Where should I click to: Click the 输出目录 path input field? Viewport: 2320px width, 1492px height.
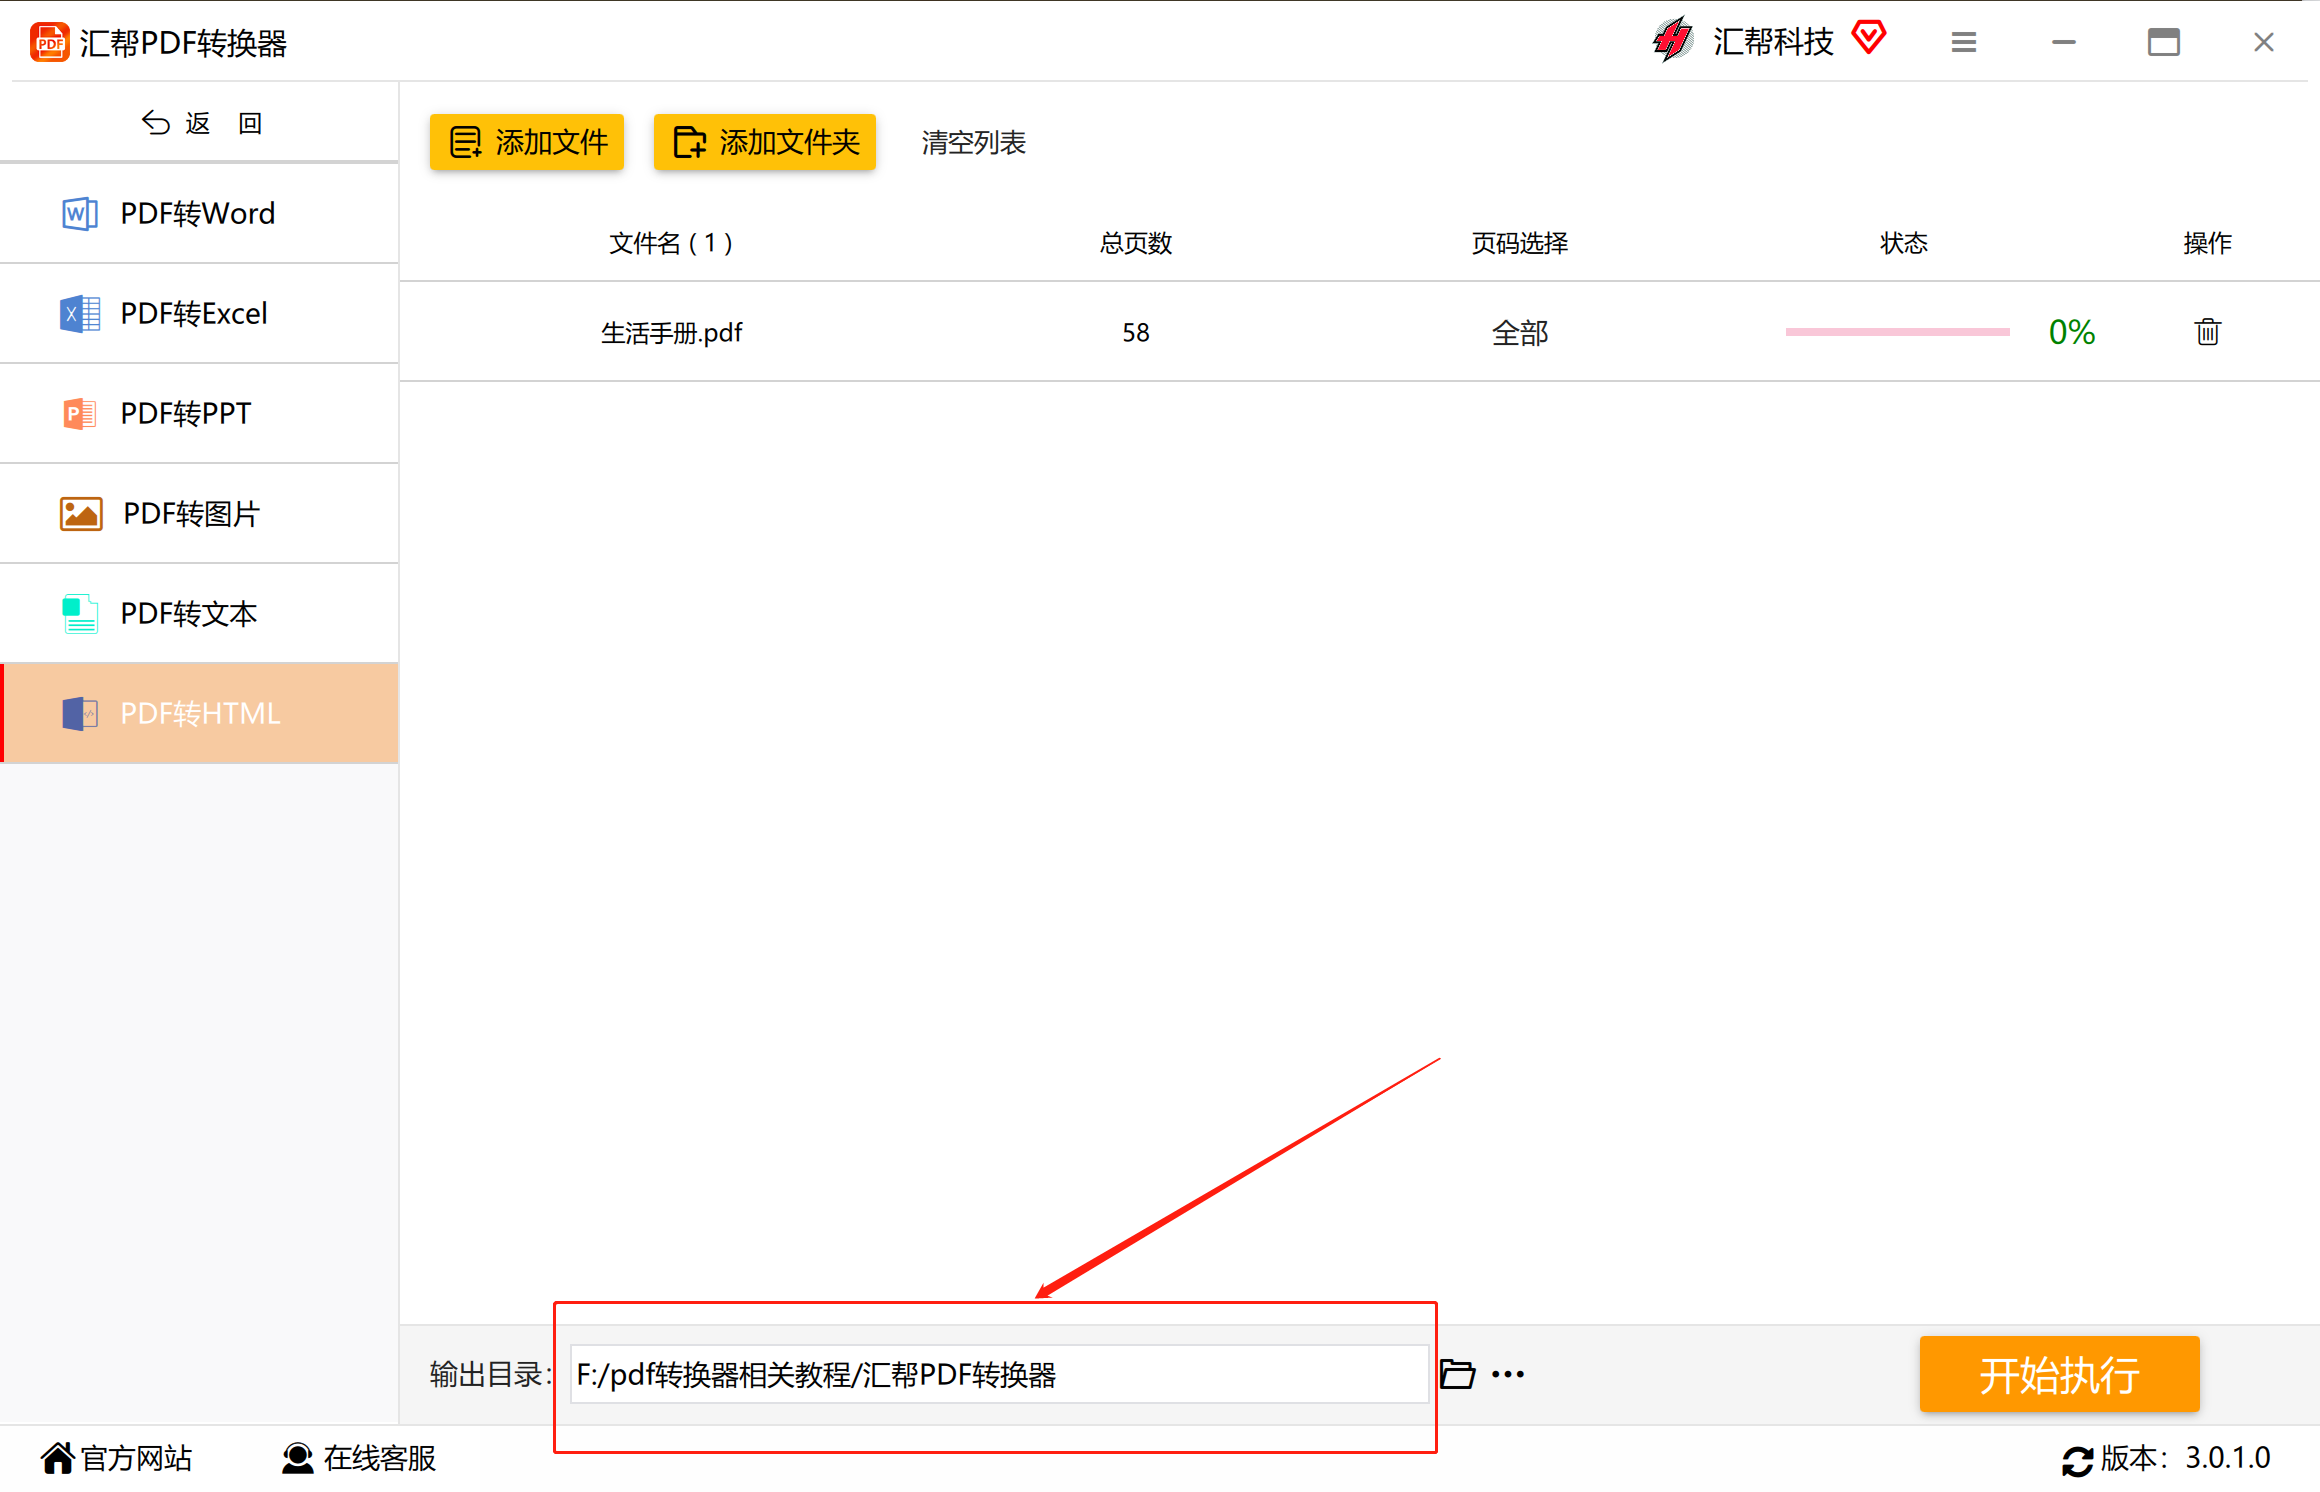999,1374
